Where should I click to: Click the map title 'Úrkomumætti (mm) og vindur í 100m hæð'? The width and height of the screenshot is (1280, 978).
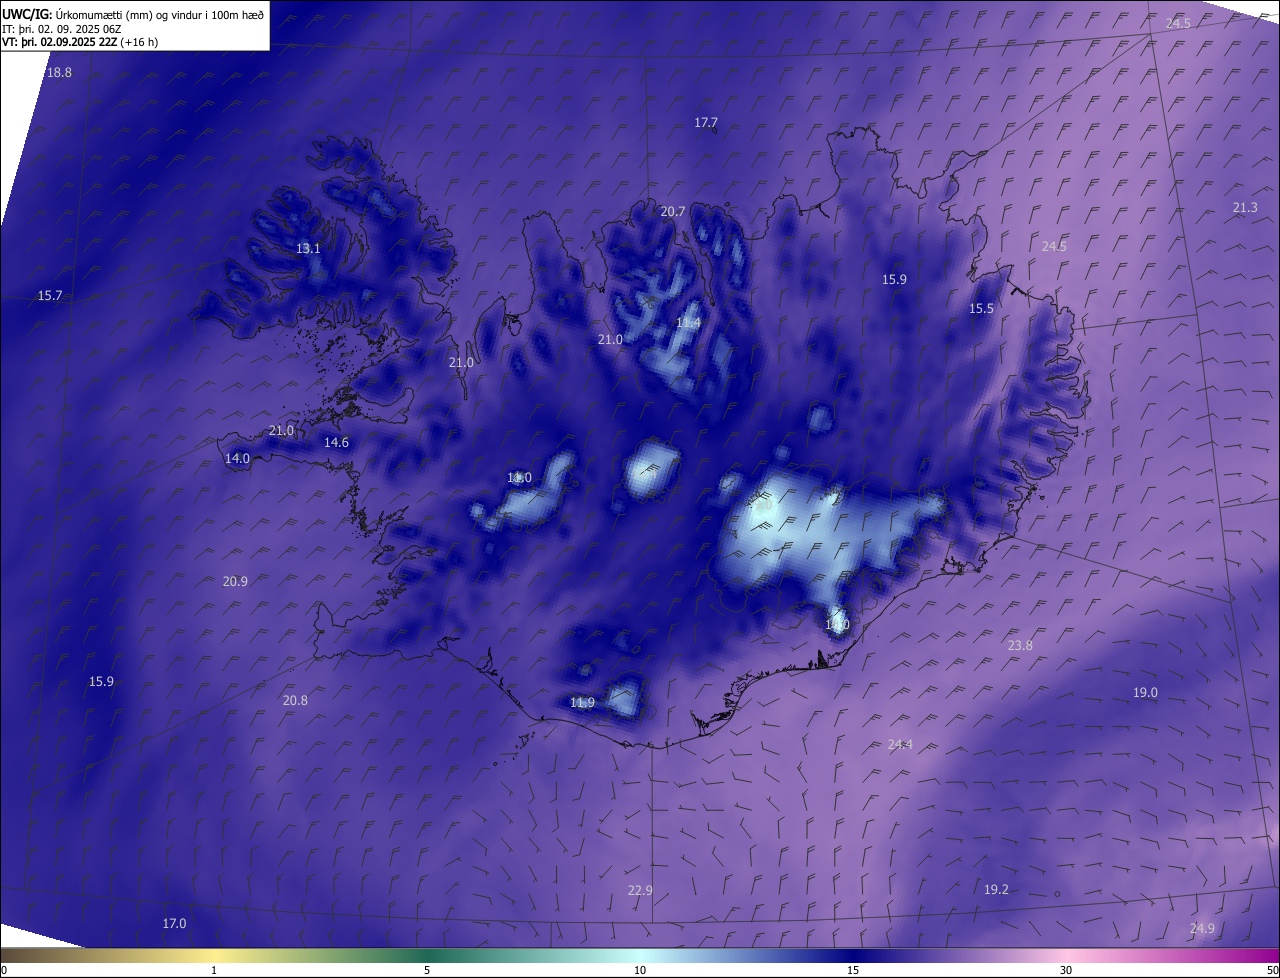click(160, 14)
